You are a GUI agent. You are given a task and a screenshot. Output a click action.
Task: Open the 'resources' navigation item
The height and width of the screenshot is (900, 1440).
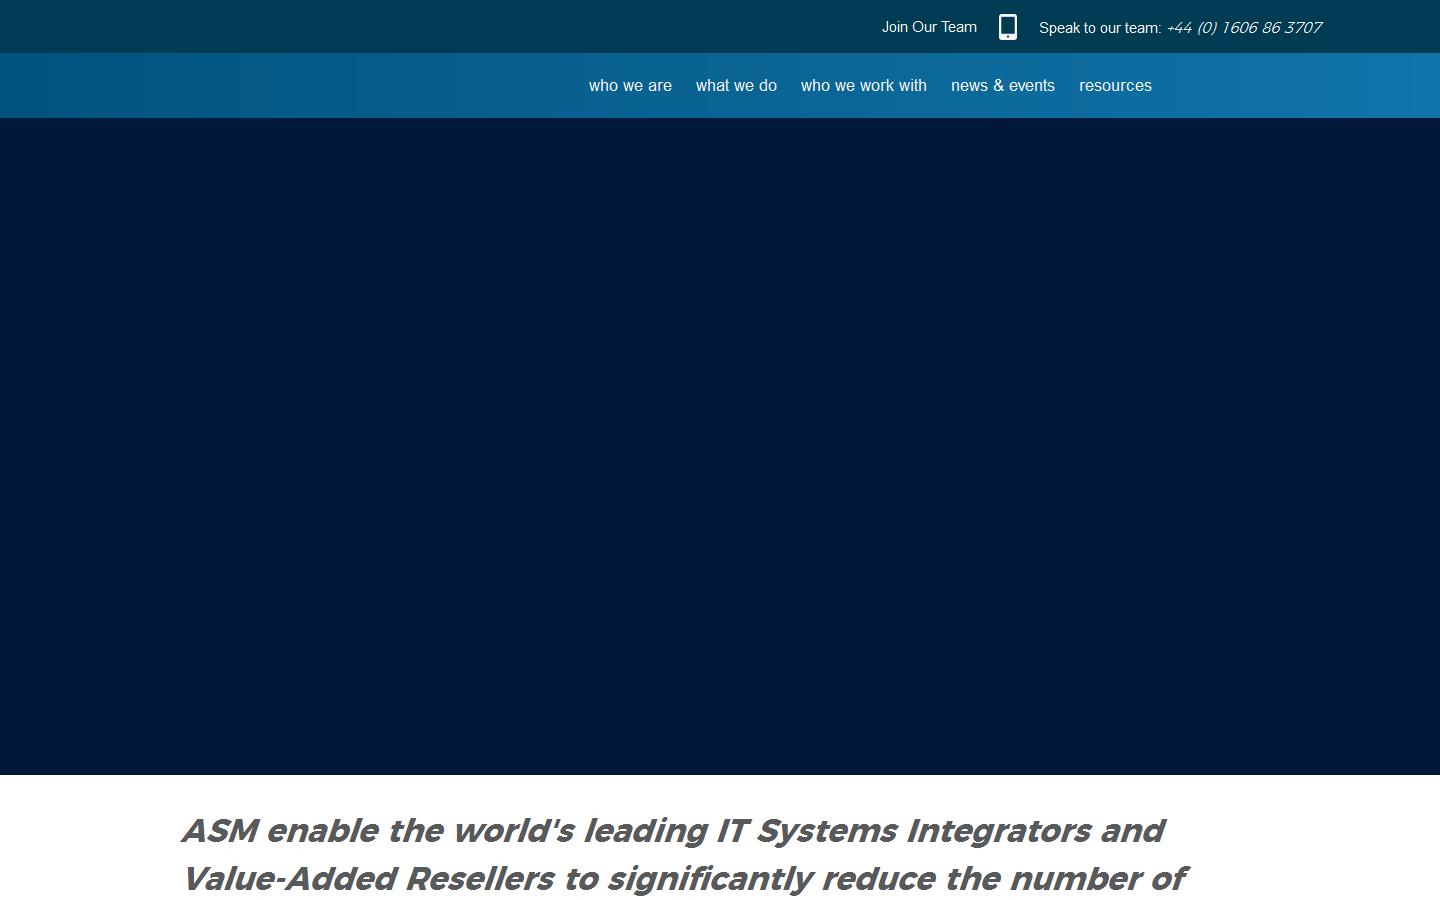point(1115,86)
